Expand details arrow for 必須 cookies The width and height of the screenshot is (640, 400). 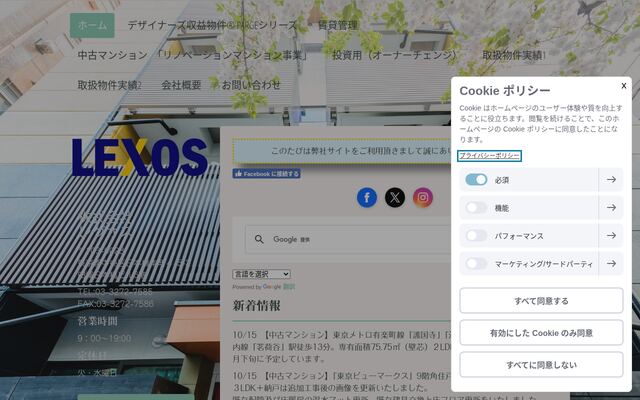coord(611,180)
